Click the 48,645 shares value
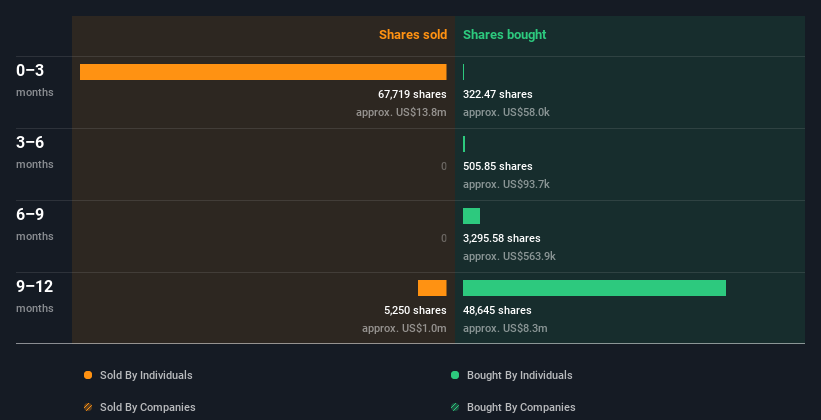Screen dimensions: 821x420 pyautogui.click(x=497, y=310)
